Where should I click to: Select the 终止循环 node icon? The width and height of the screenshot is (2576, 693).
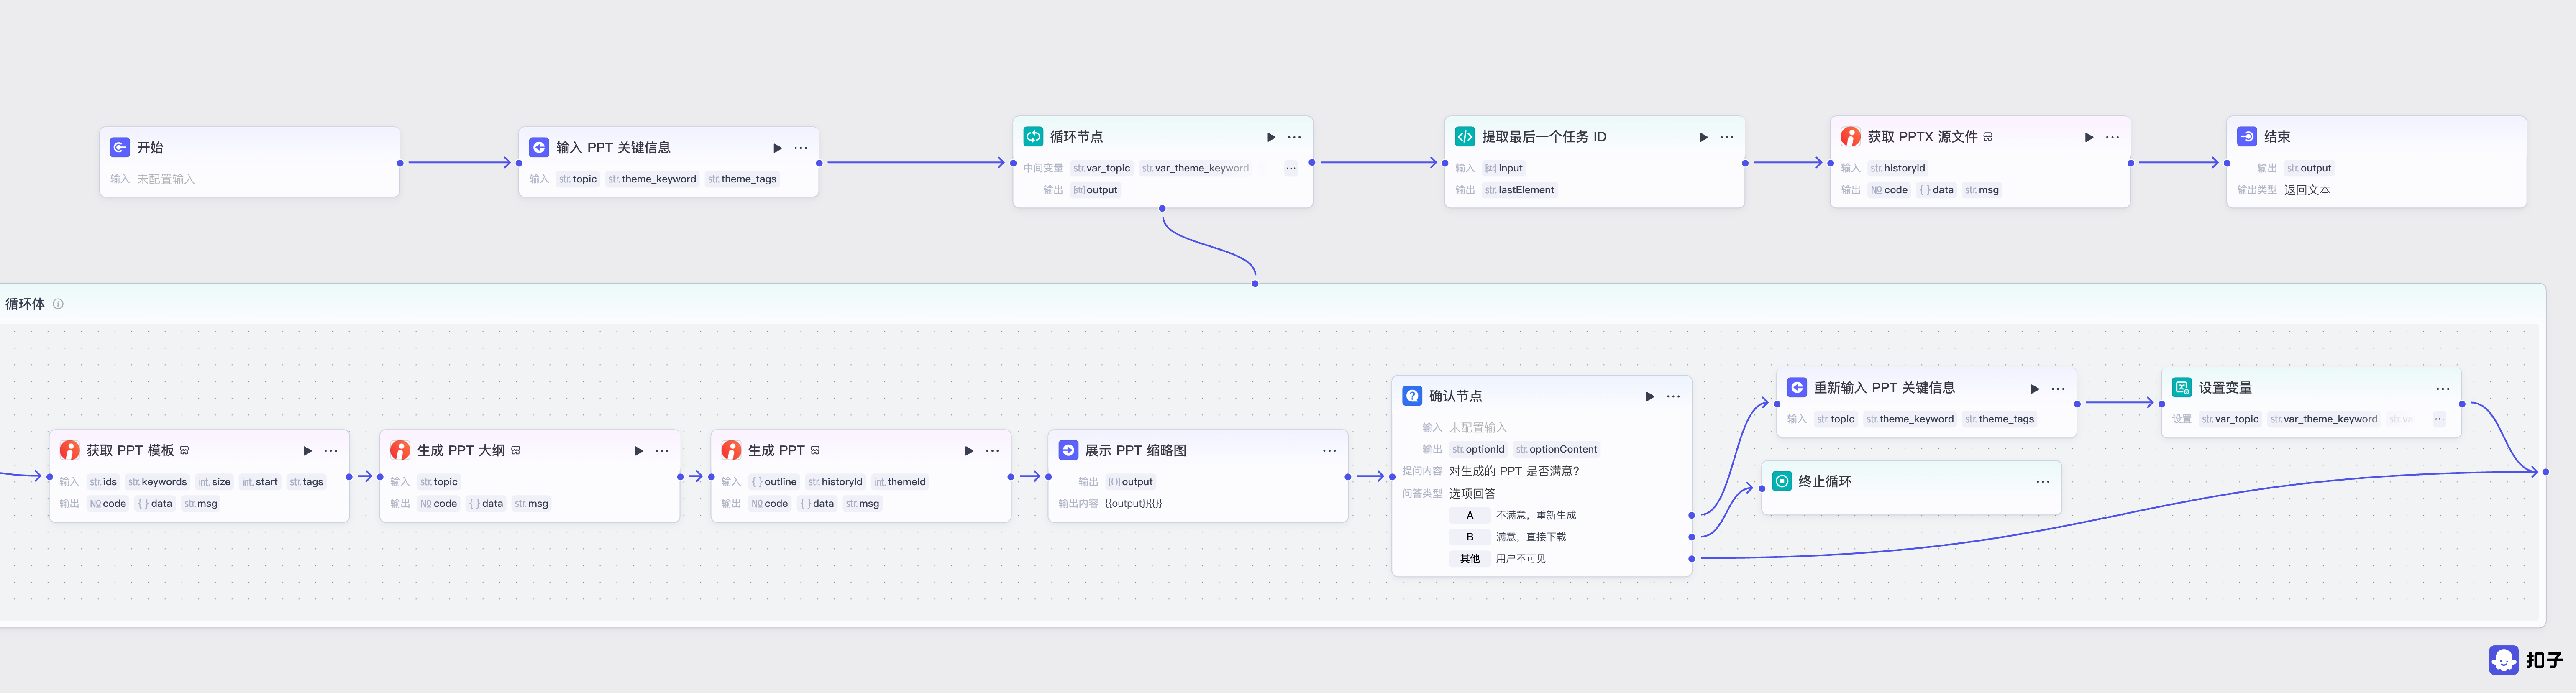(1782, 481)
